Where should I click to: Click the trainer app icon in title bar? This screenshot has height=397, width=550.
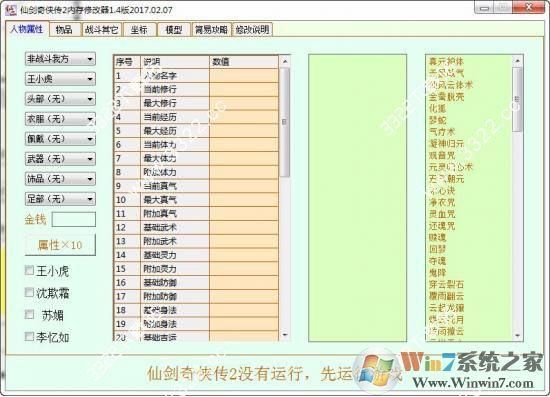(11, 9)
